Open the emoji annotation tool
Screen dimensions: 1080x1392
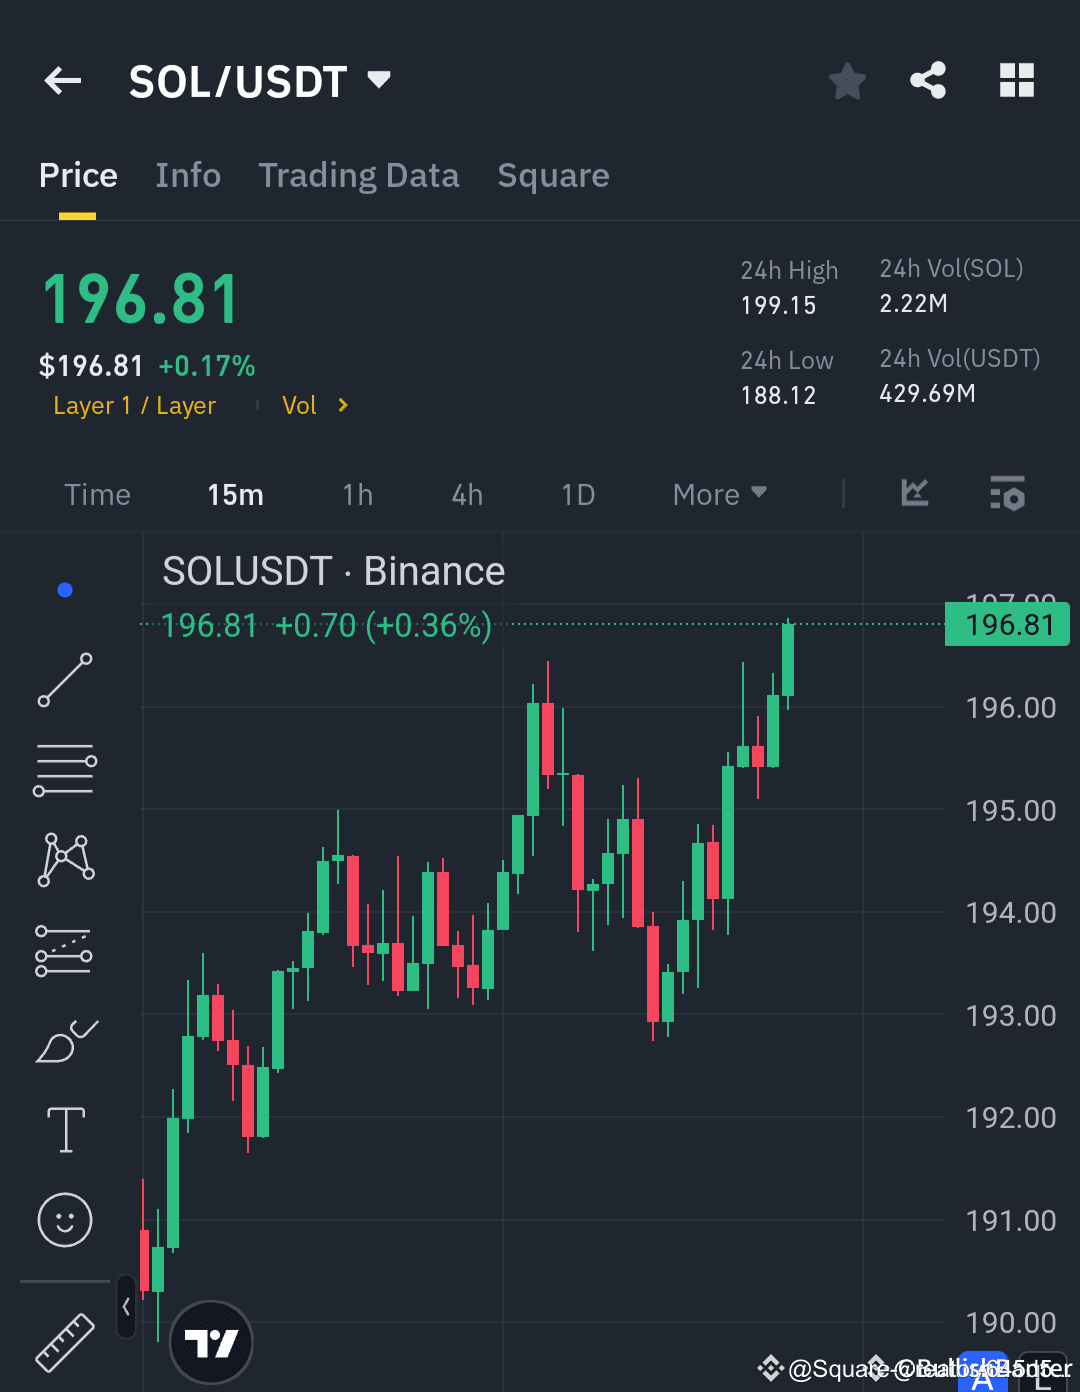pos(64,1220)
